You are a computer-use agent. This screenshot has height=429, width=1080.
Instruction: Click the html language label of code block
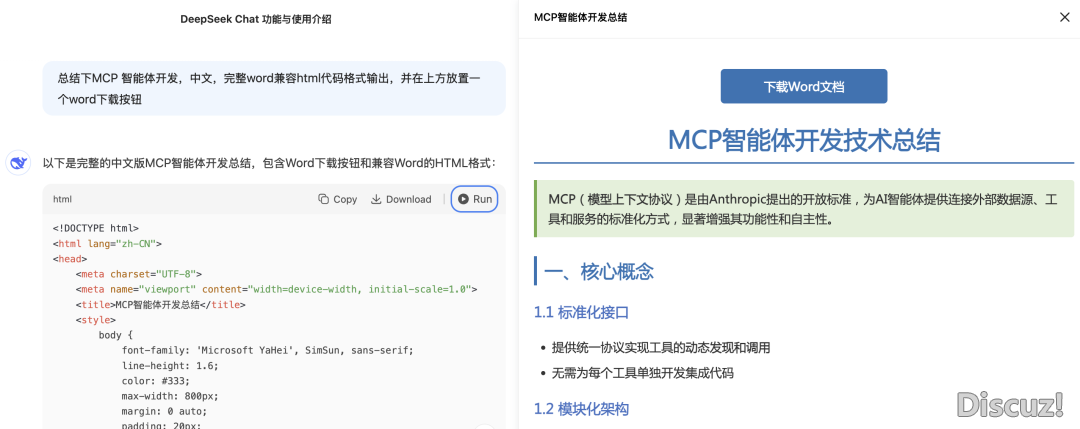click(x=63, y=199)
